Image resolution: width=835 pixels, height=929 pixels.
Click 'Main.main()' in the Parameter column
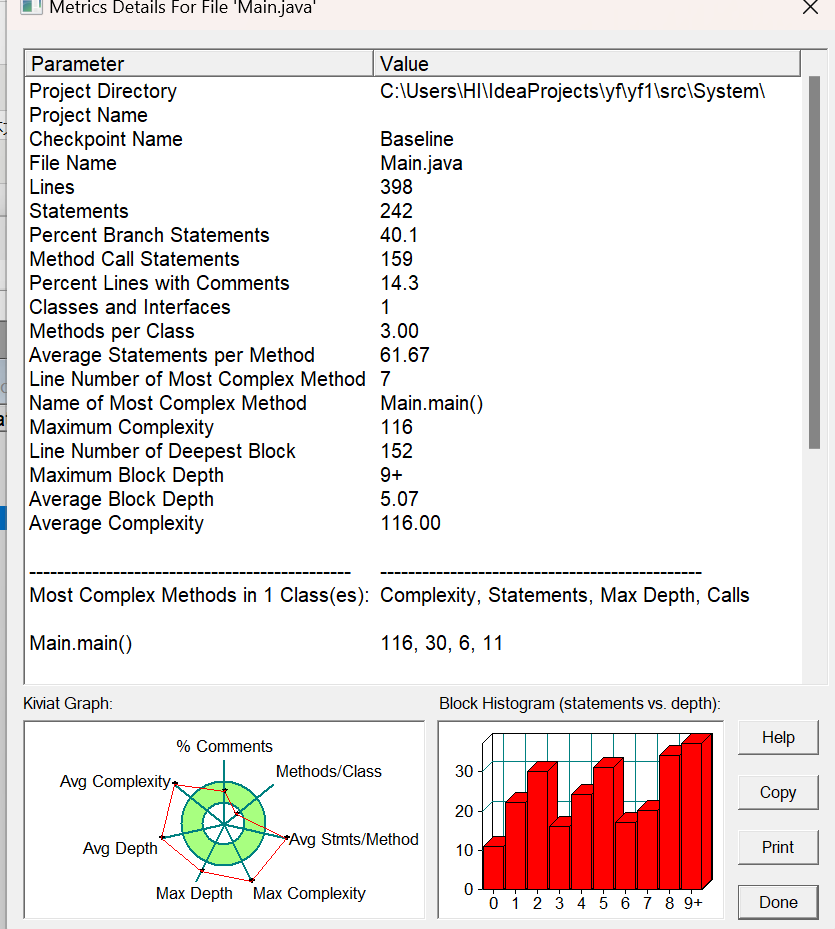81,643
